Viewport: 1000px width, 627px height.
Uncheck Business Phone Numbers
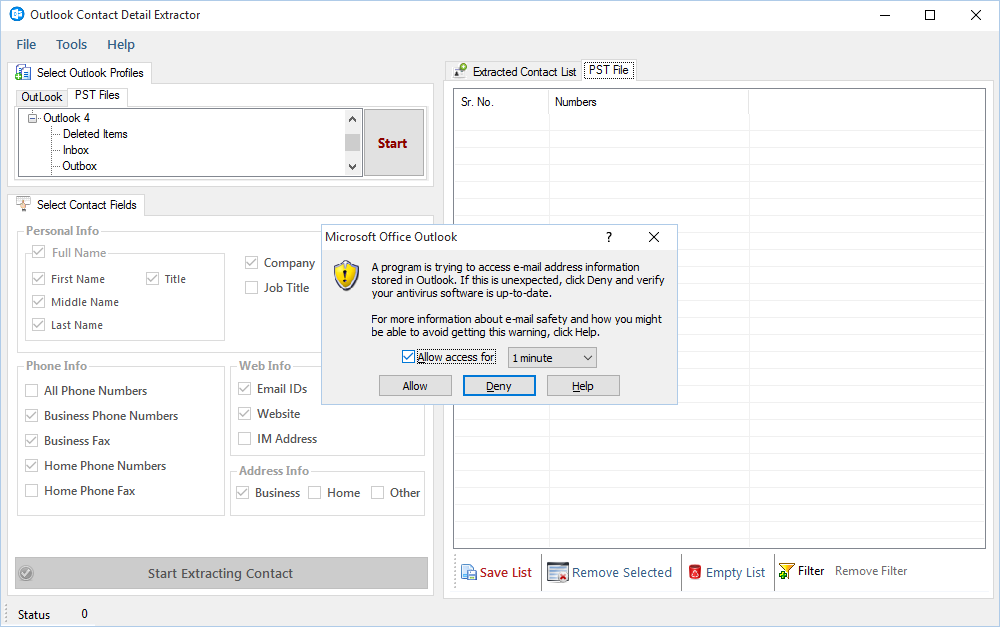[31, 415]
